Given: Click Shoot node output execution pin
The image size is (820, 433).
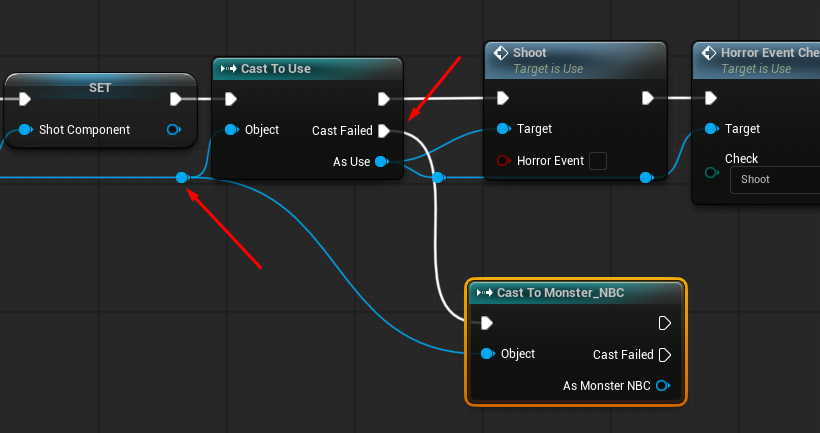Looking at the screenshot, I should point(647,98).
